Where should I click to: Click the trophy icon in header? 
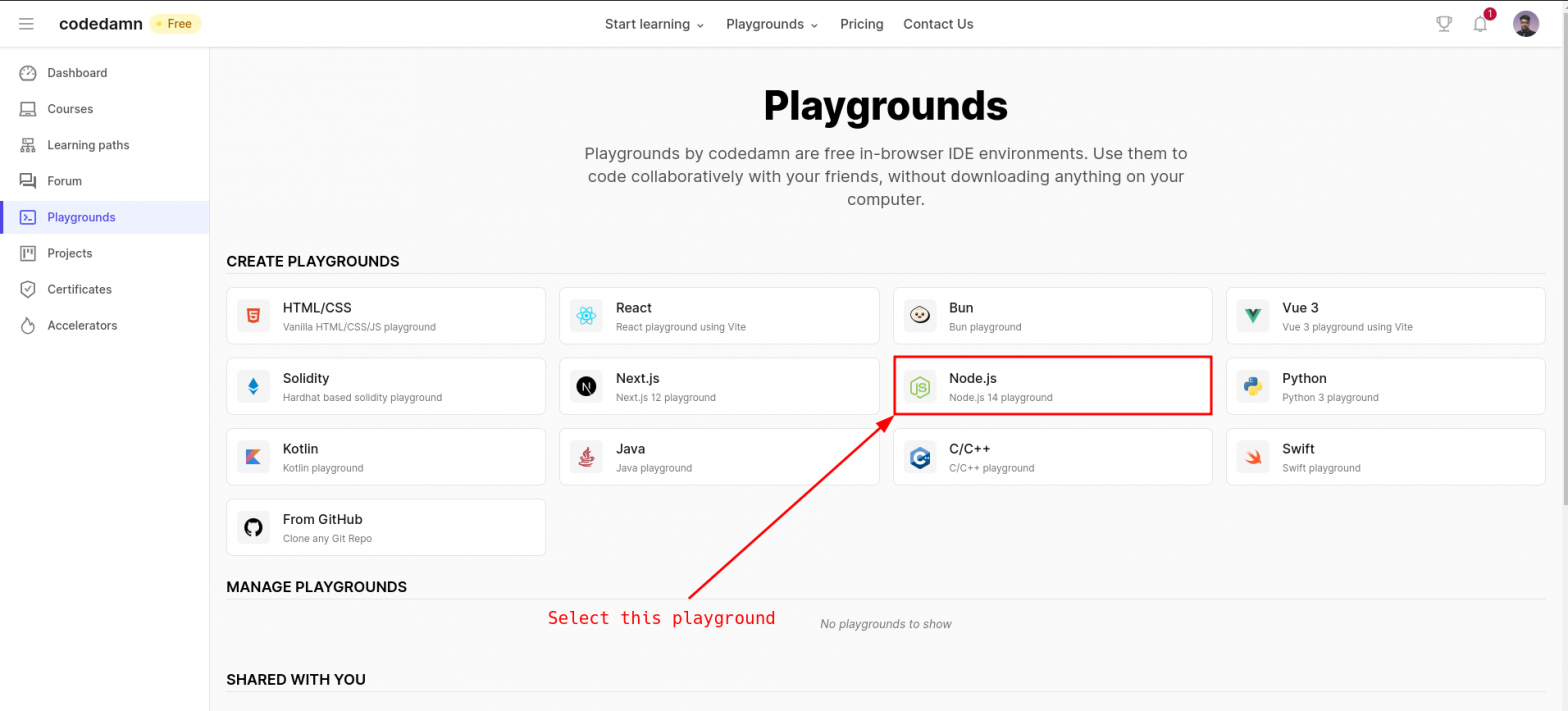1443,24
